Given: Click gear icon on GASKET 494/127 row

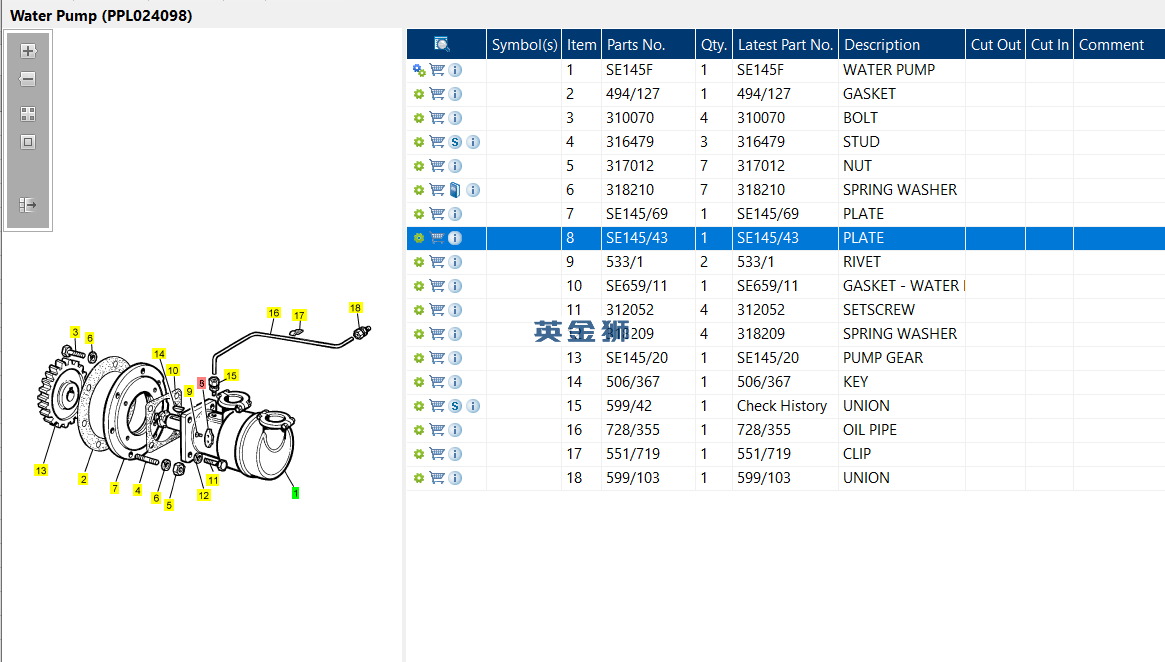Looking at the screenshot, I should pyautogui.click(x=419, y=94).
